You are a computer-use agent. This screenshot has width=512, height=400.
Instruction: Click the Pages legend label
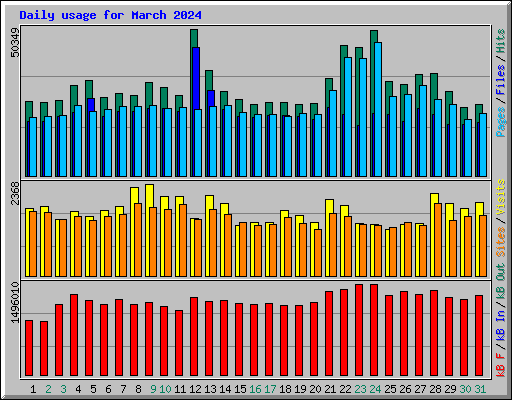pos(501,122)
